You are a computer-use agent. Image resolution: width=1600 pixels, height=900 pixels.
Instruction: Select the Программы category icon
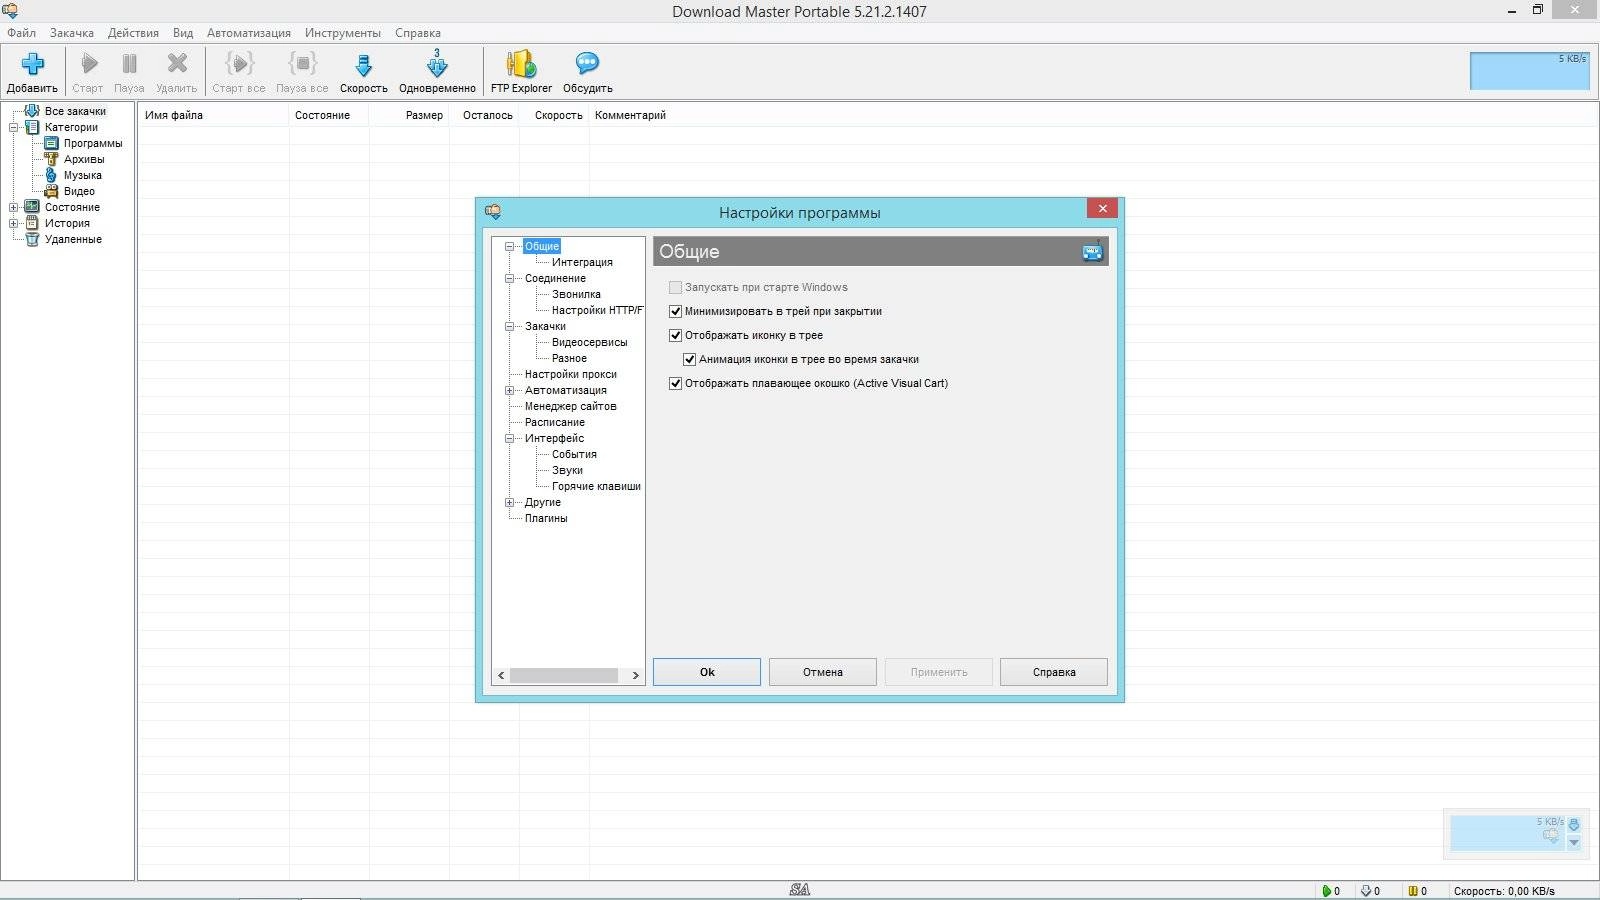(52, 143)
